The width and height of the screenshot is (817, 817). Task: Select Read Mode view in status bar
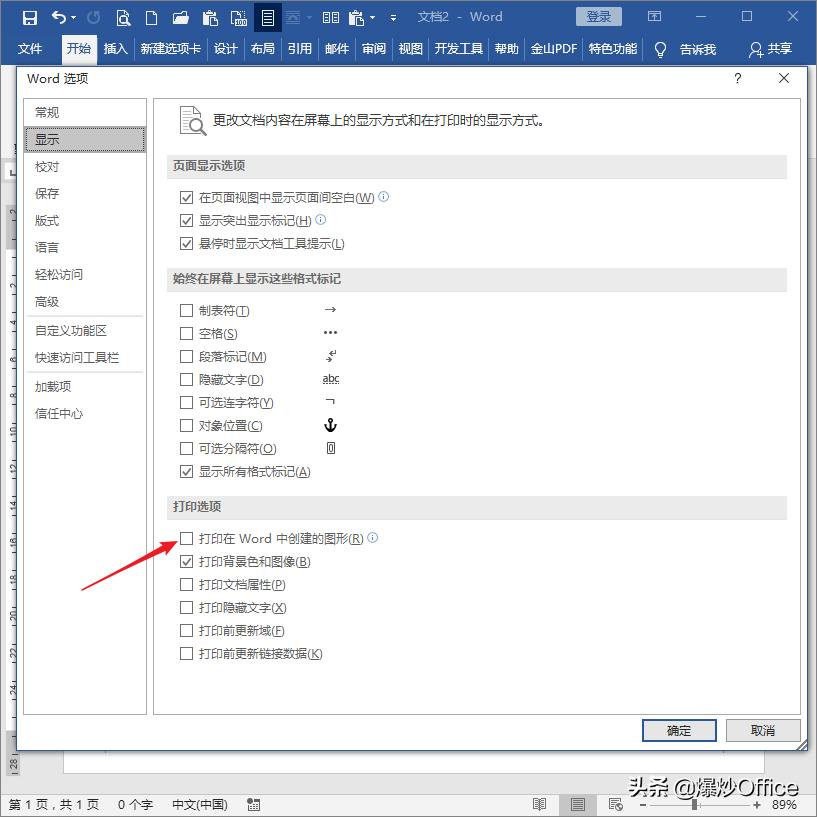(x=540, y=804)
